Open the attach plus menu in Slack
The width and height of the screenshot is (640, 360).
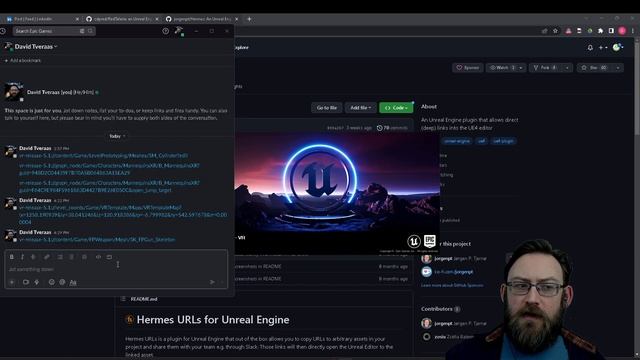tap(12, 282)
